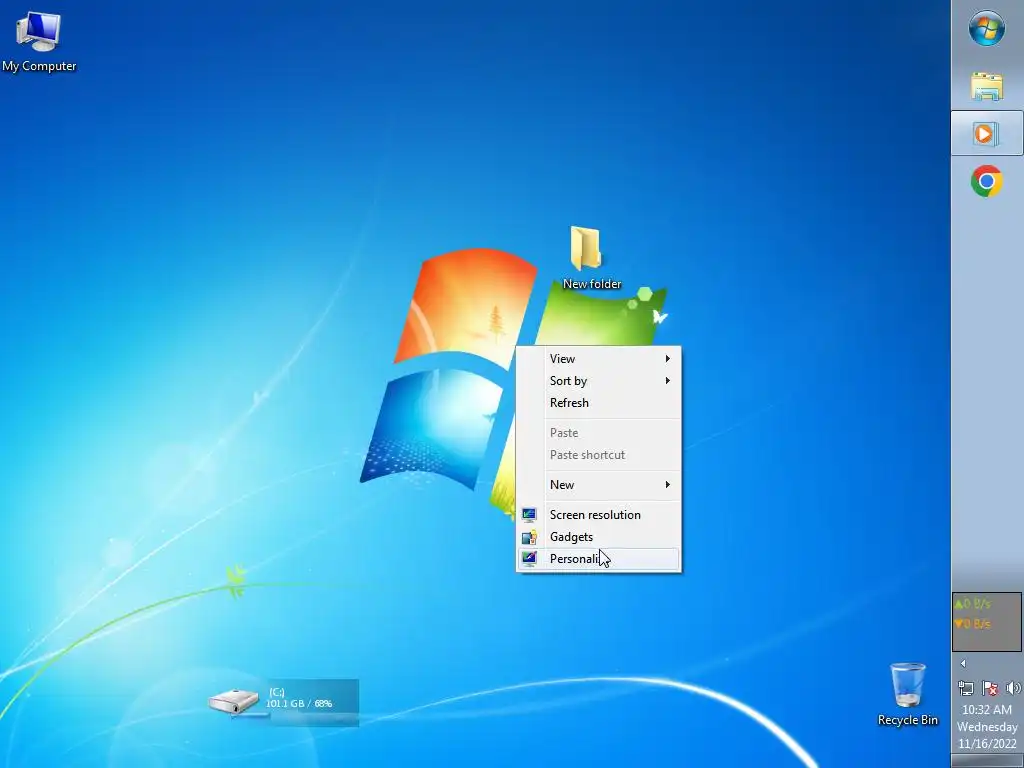Image resolution: width=1024 pixels, height=768 pixels.
Task: Open the Windows Start orb
Action: [x=987, y=28]
